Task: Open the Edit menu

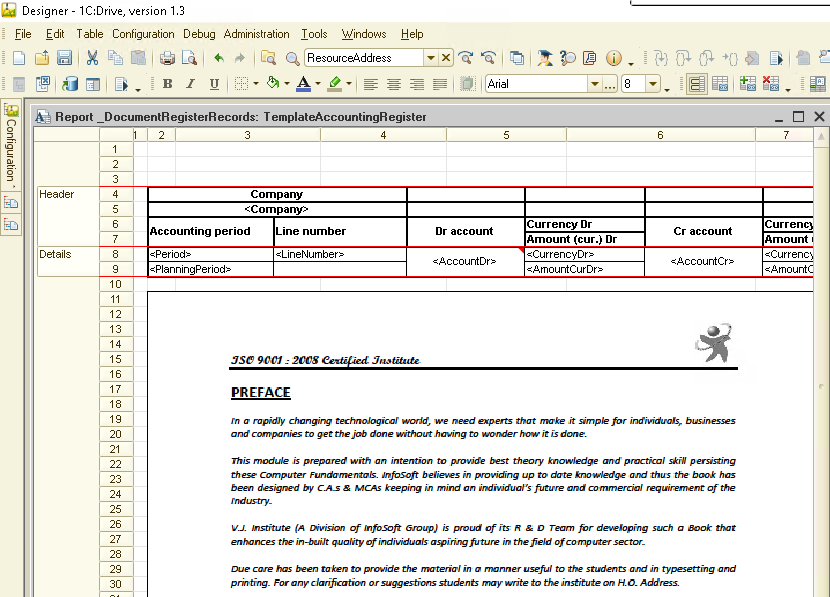Action: 55,34
